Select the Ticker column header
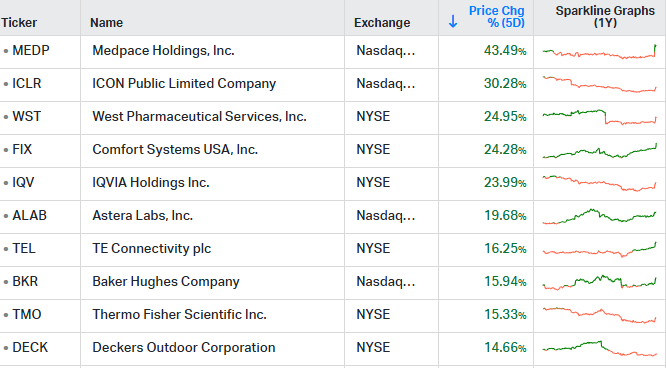Viewport: 666px width, 368px height. coord(19,23)
